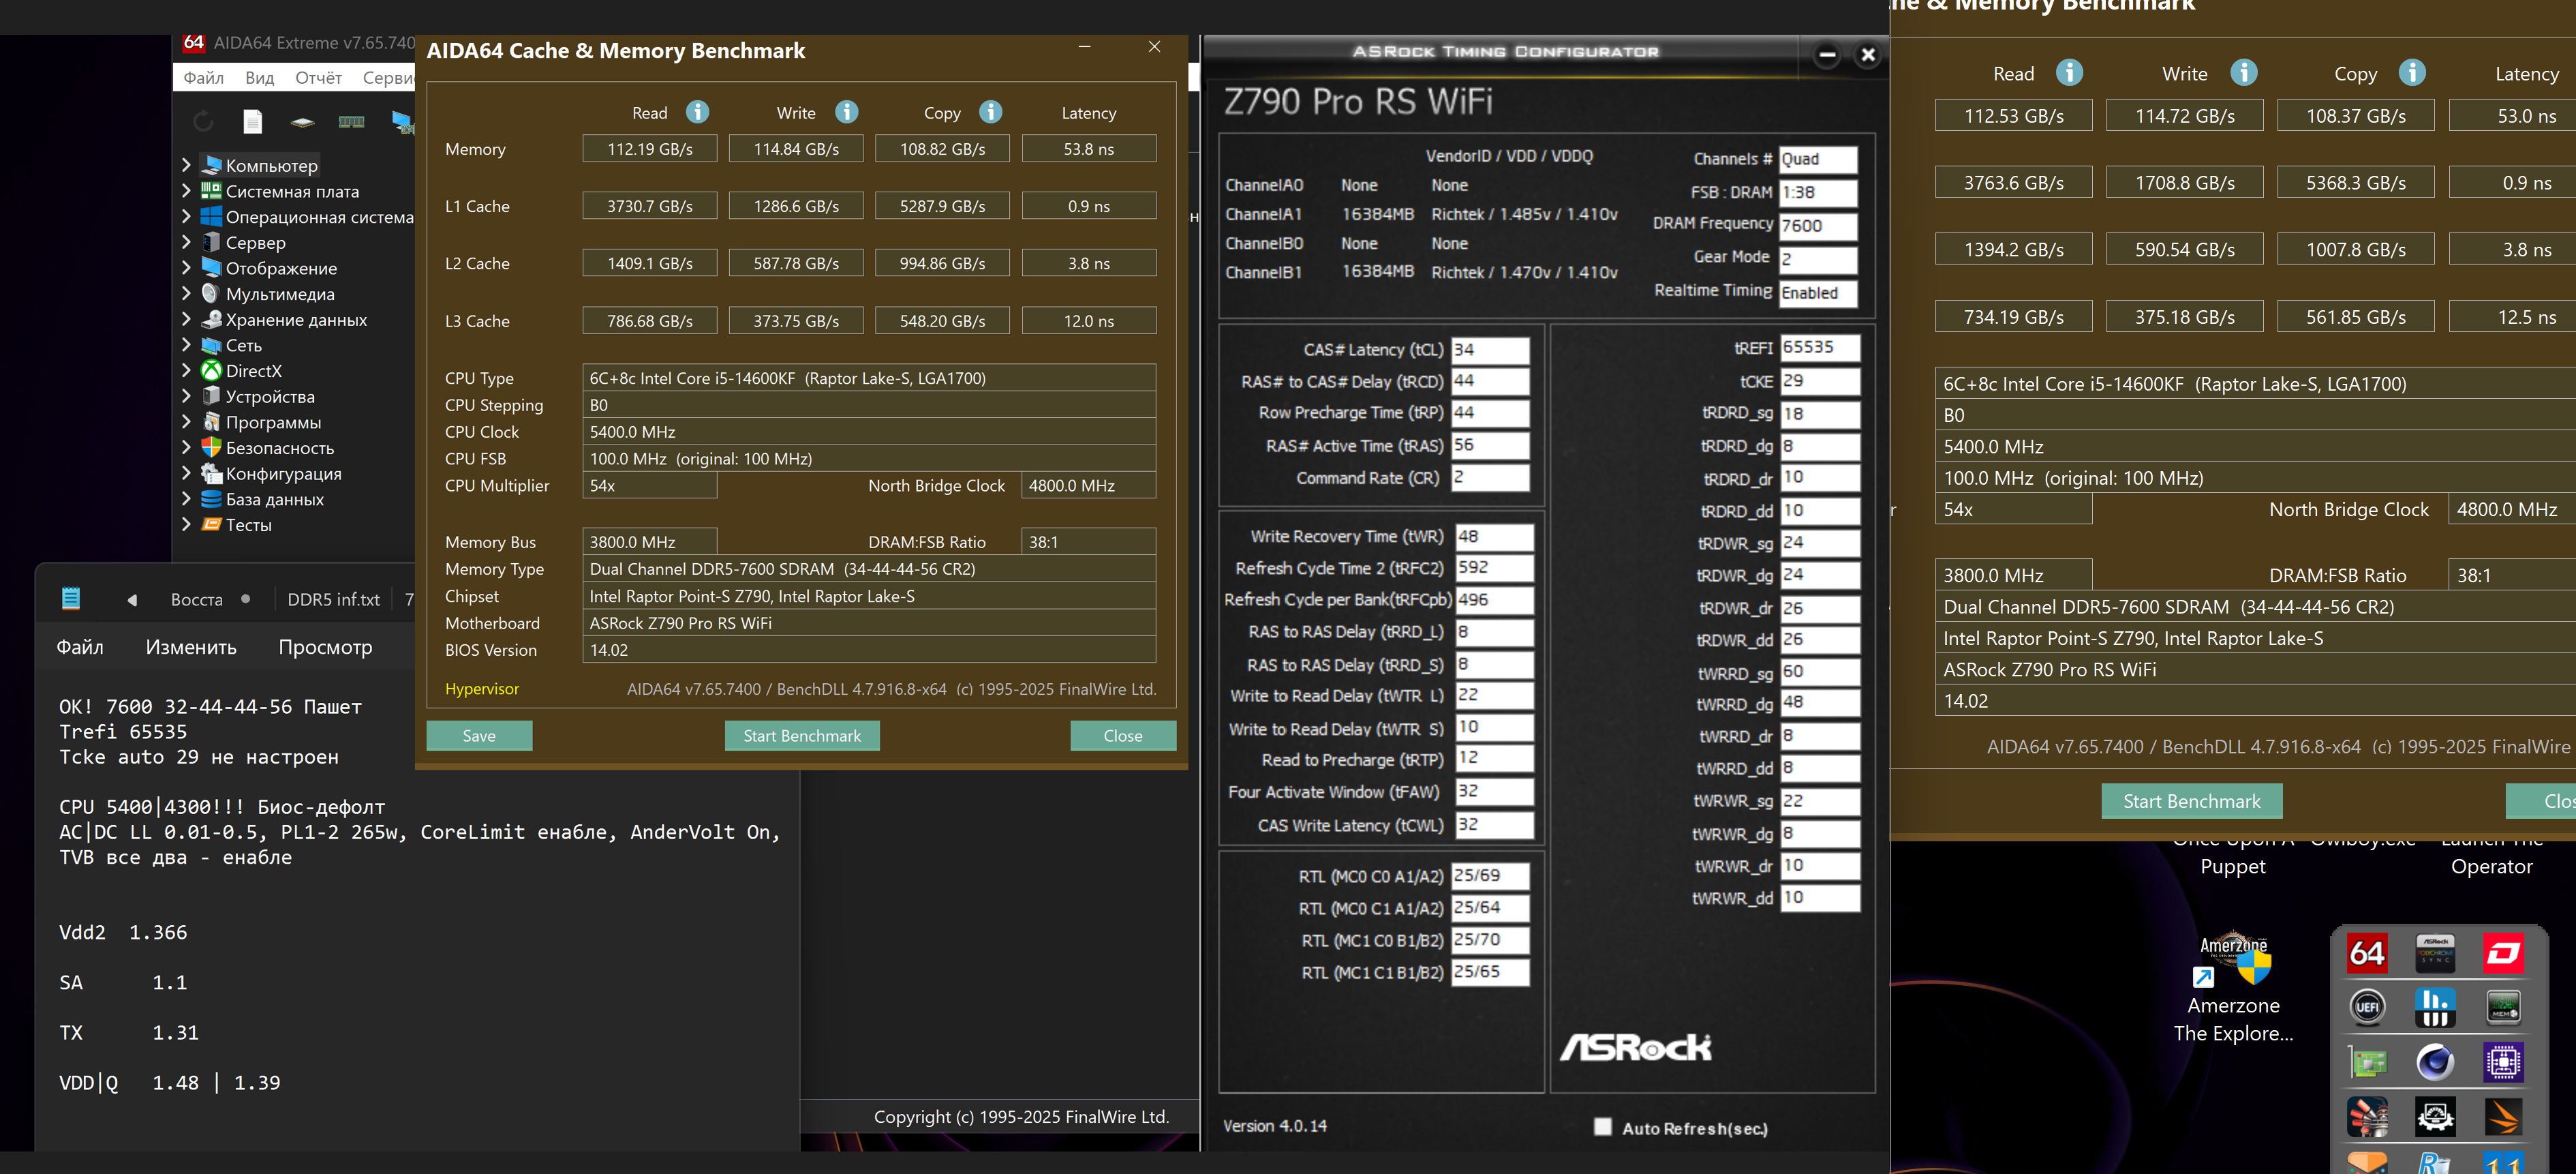
Task: Open the Изменить menu in Notepad
Action: point(191,647)
